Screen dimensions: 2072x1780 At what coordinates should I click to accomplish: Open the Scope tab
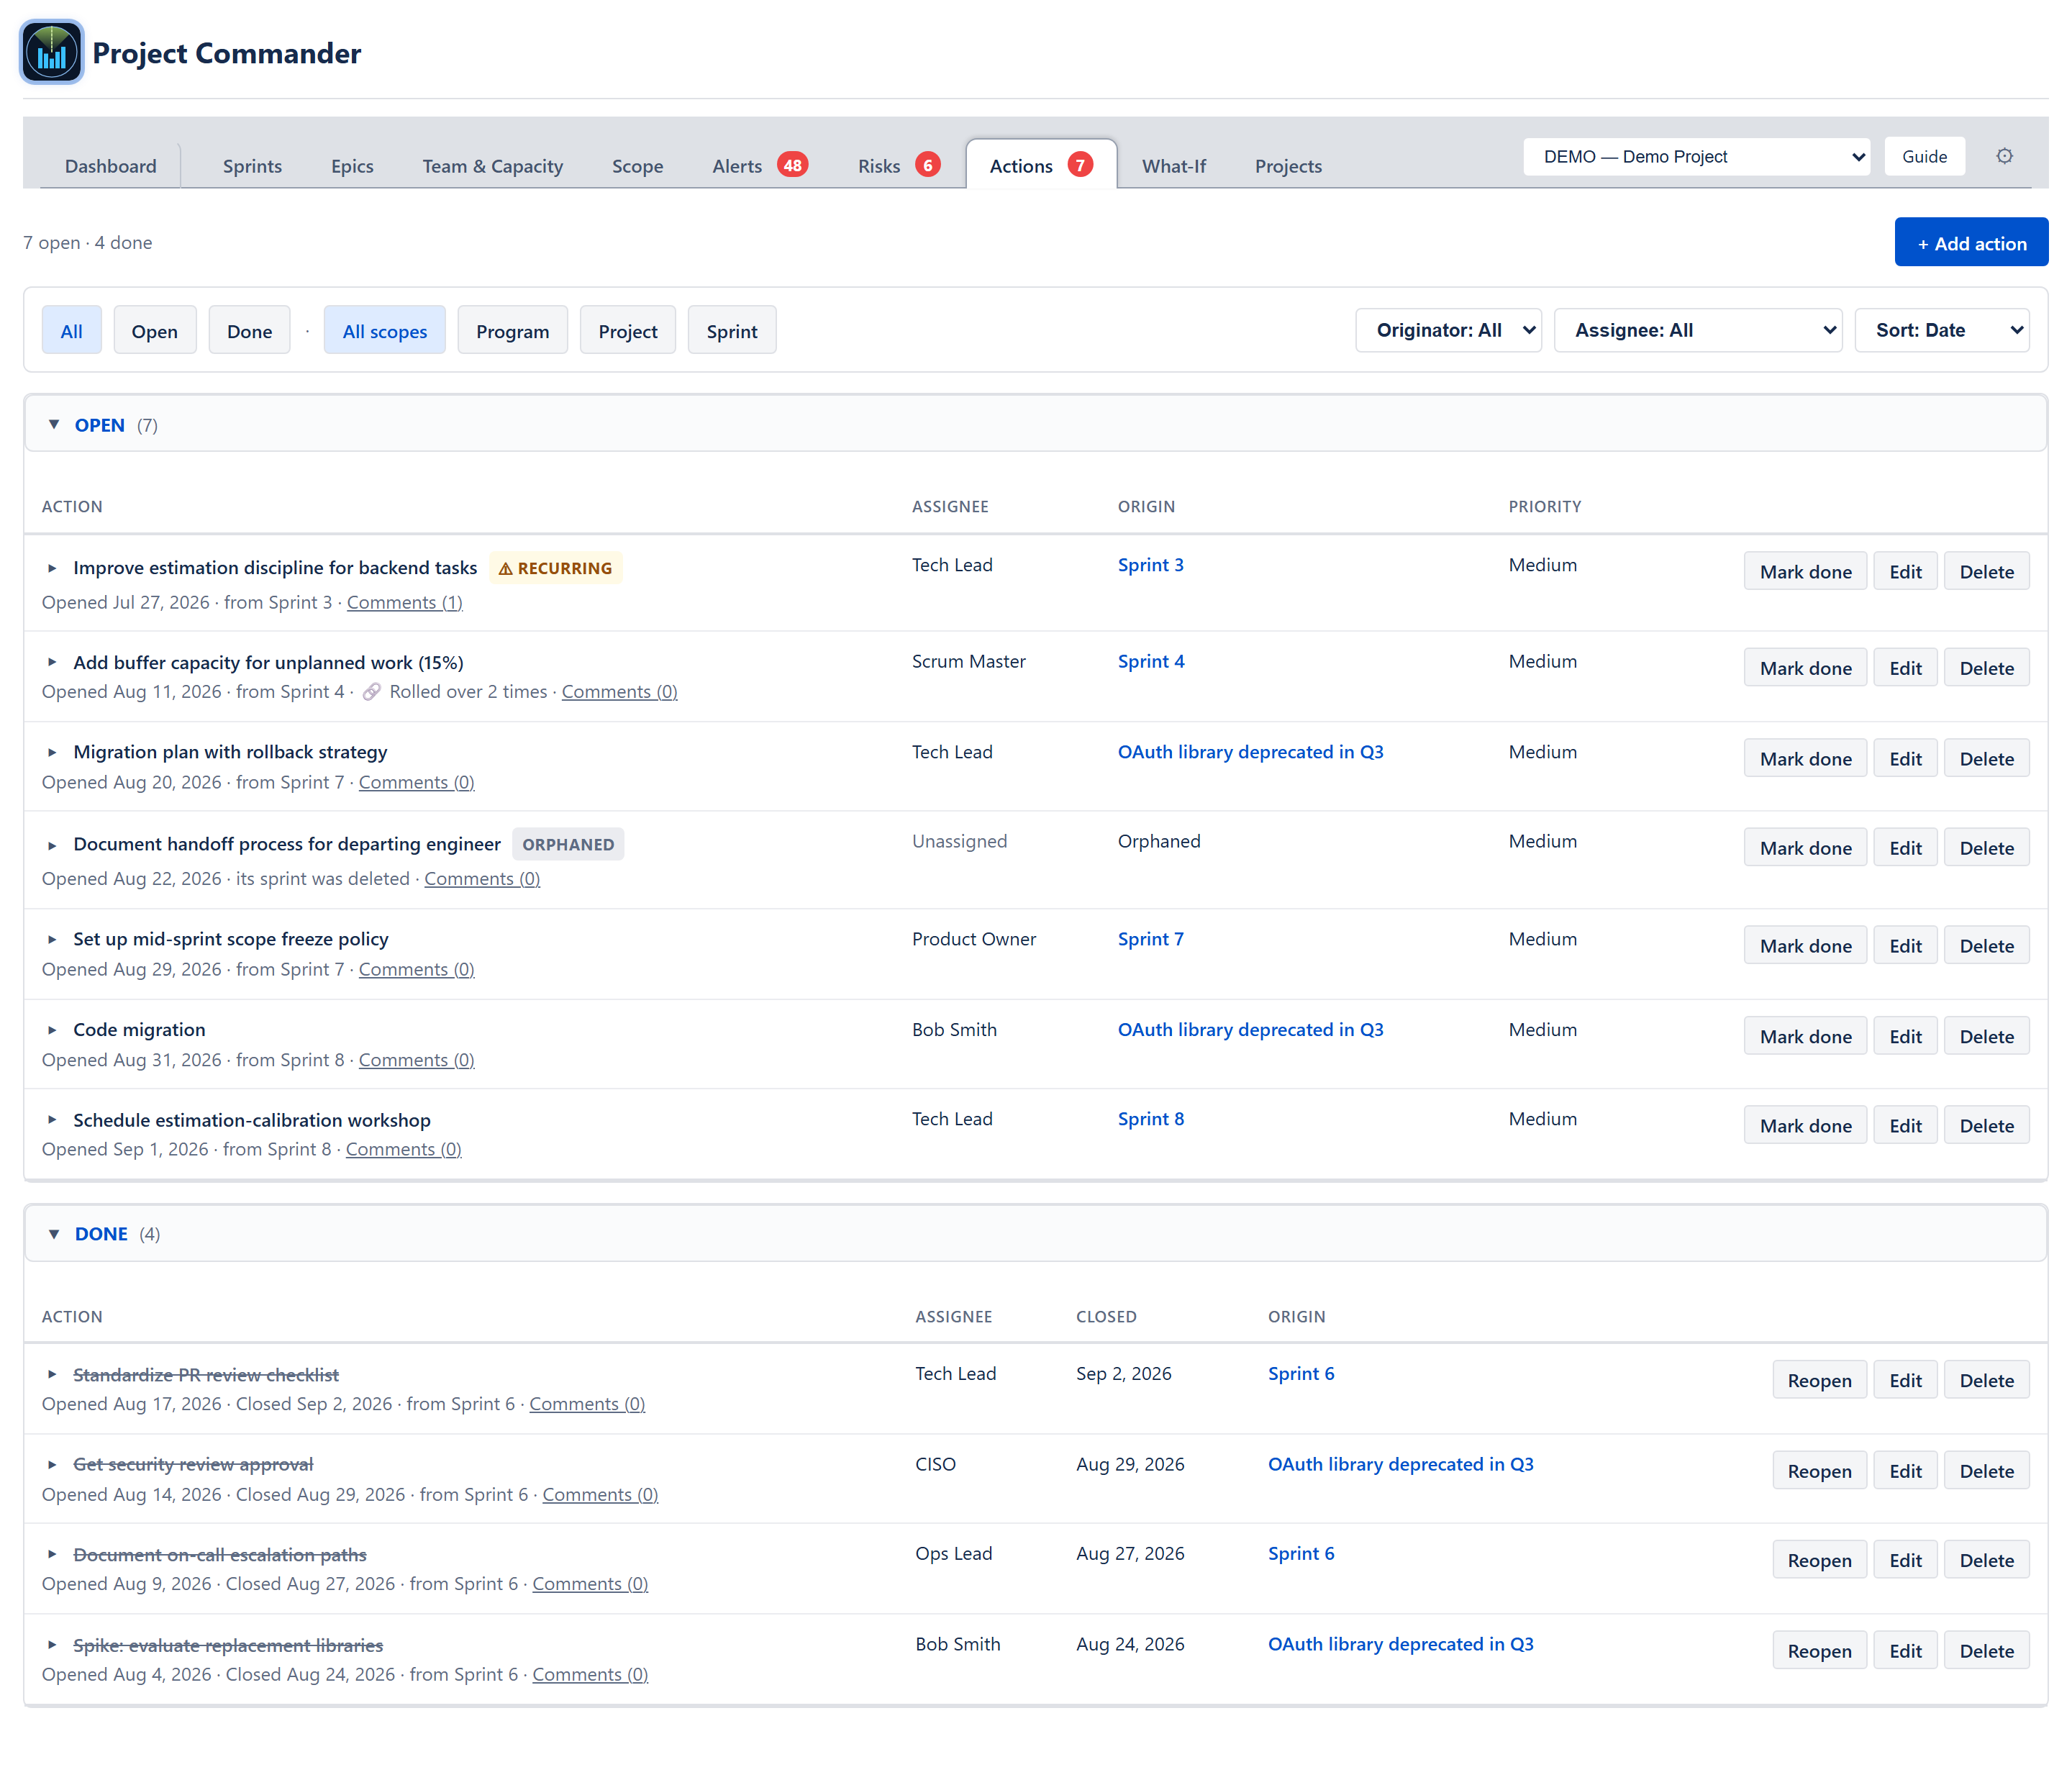(638, 166)
